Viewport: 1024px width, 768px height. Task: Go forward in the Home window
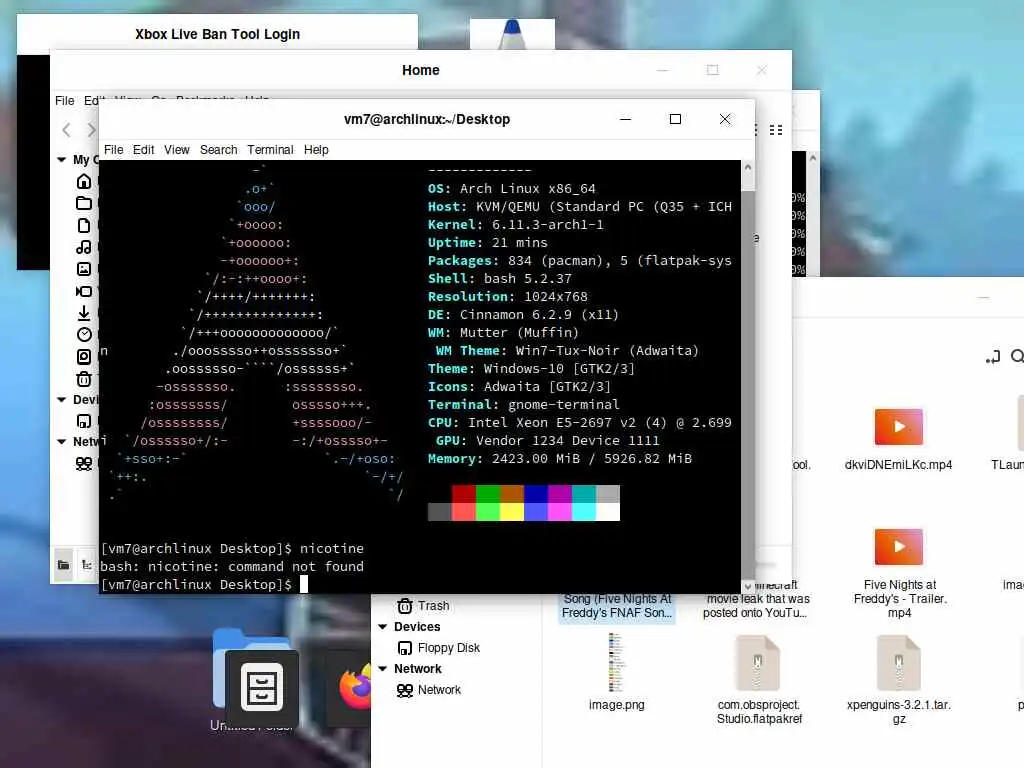point(91,130)
